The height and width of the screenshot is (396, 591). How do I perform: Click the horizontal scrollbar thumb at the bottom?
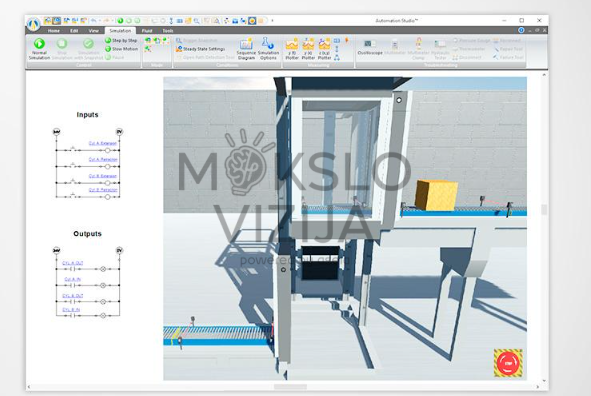(x=290, y=387)
